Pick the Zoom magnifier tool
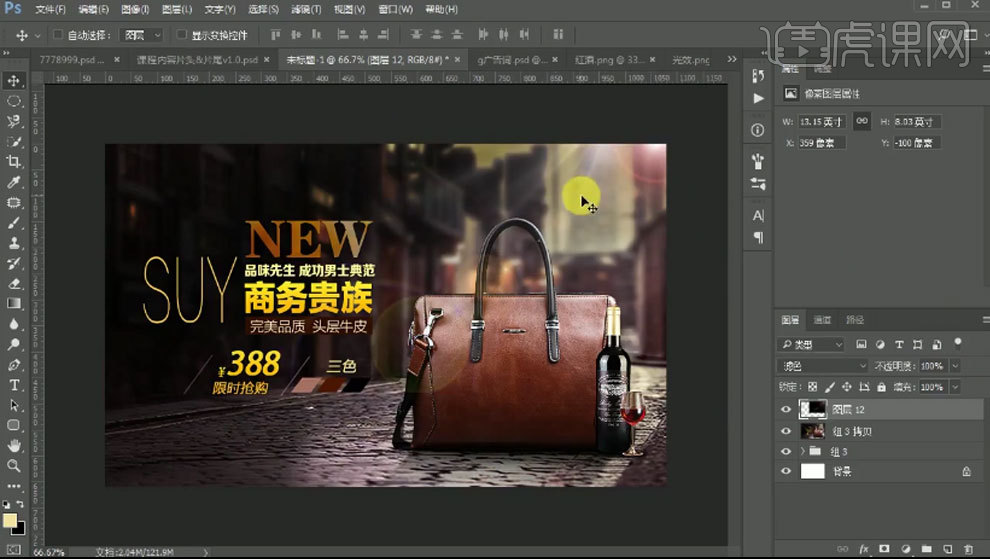The width and height of the screenshot is (990, 559). (x=14, y=466)
